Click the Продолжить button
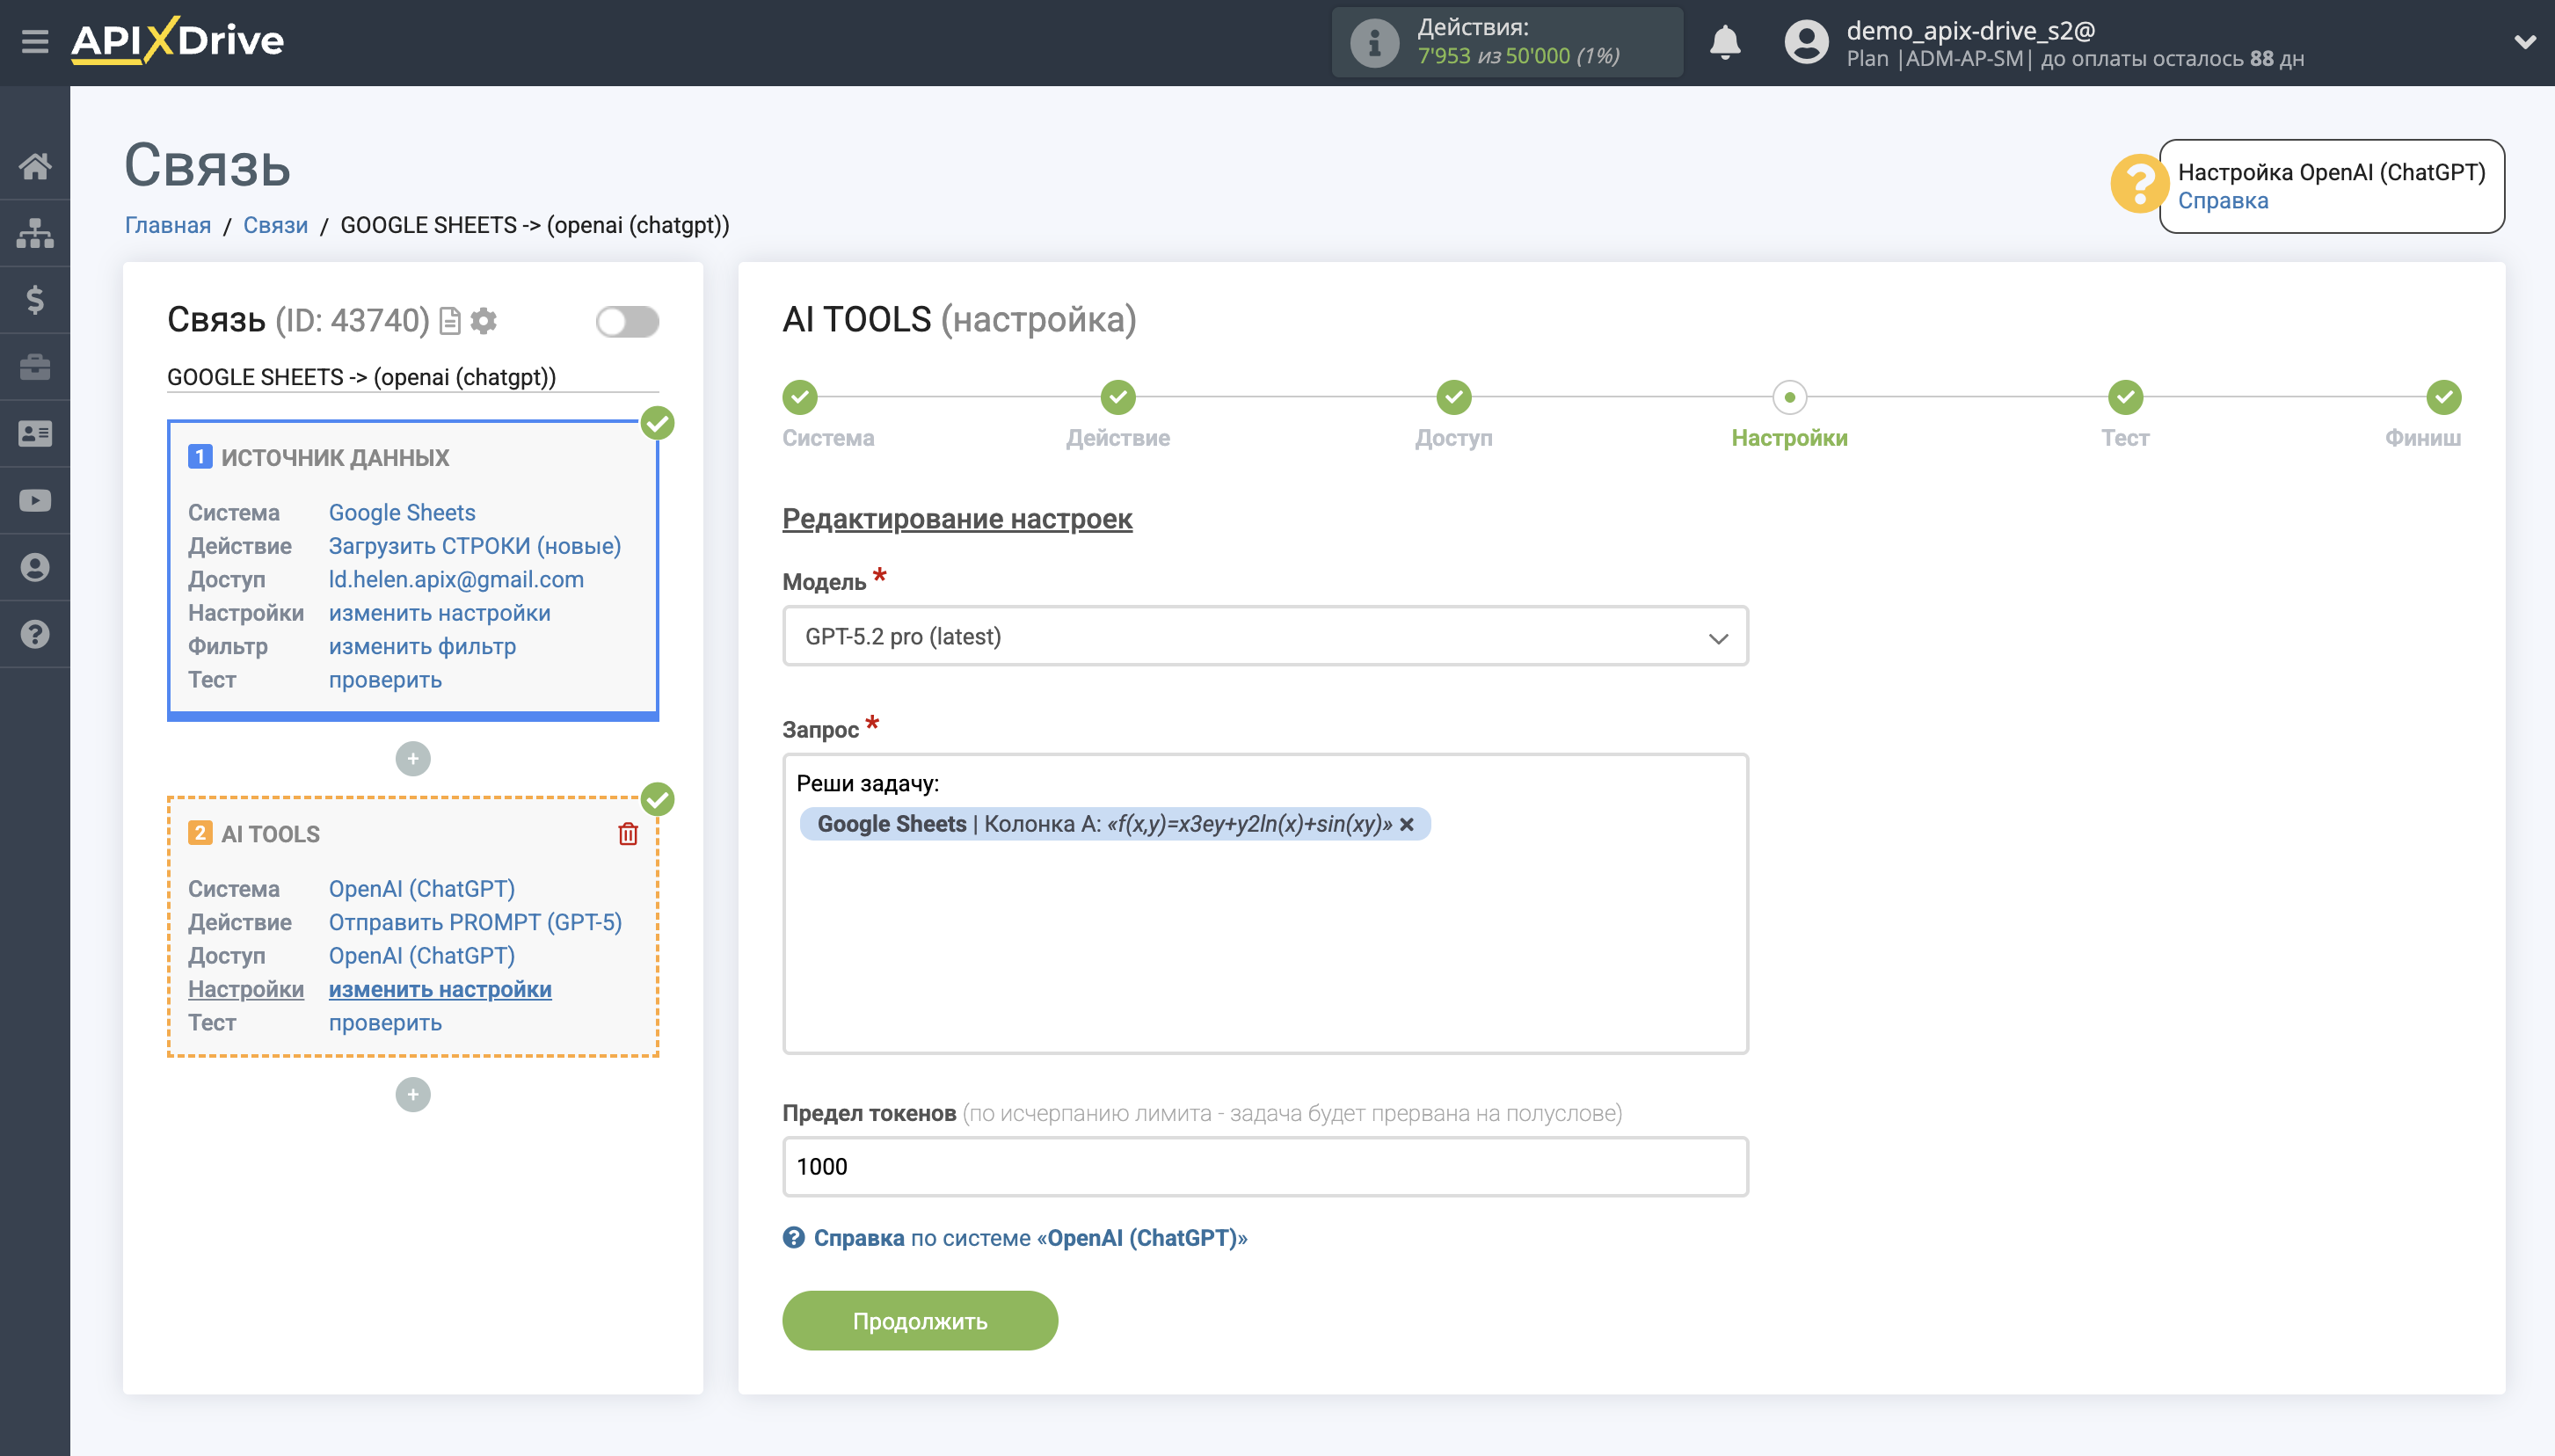 [920, 1320]
